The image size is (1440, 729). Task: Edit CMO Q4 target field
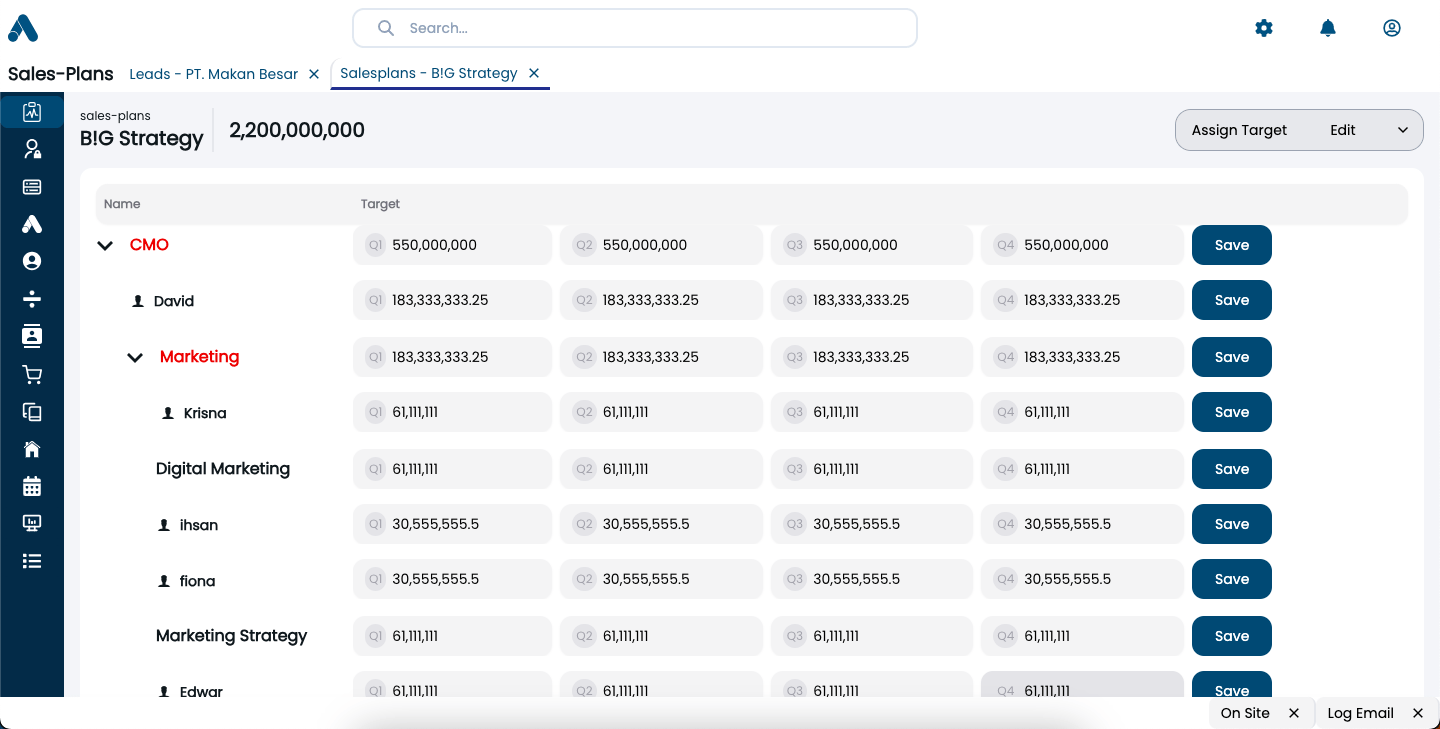1083,245
